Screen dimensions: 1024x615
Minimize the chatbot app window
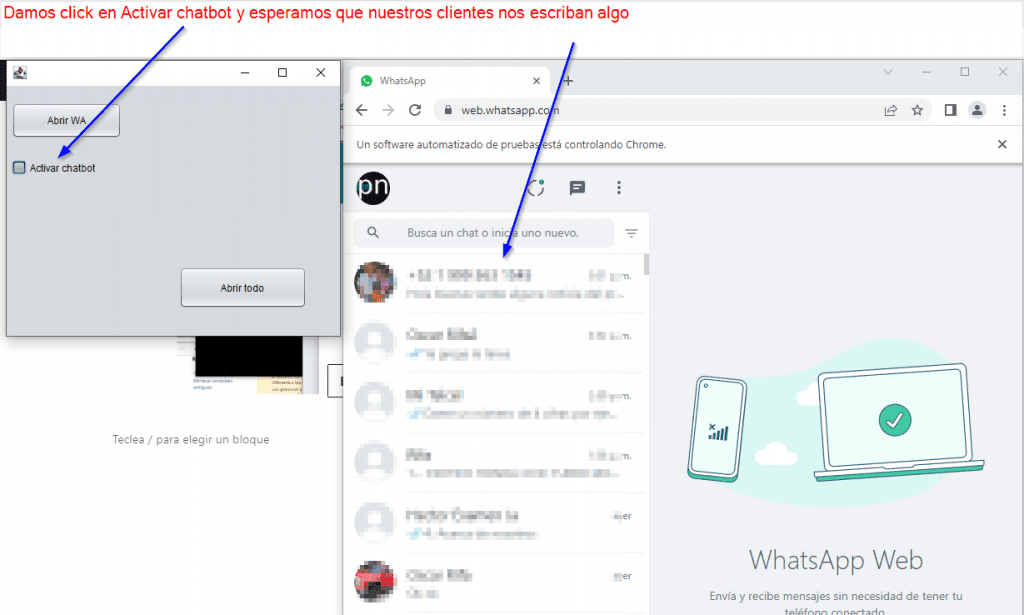pyautogui.click(x=245, y=72)
